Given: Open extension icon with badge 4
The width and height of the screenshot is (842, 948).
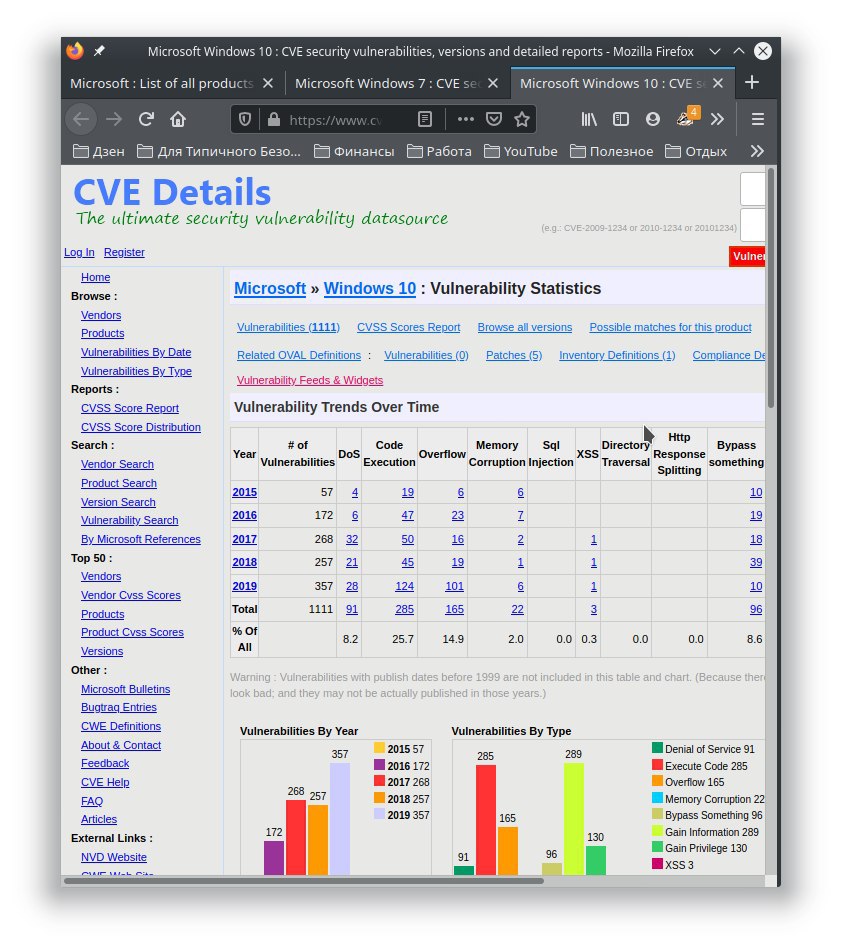Looking at the screenshot, I should (x=687, y=117).
